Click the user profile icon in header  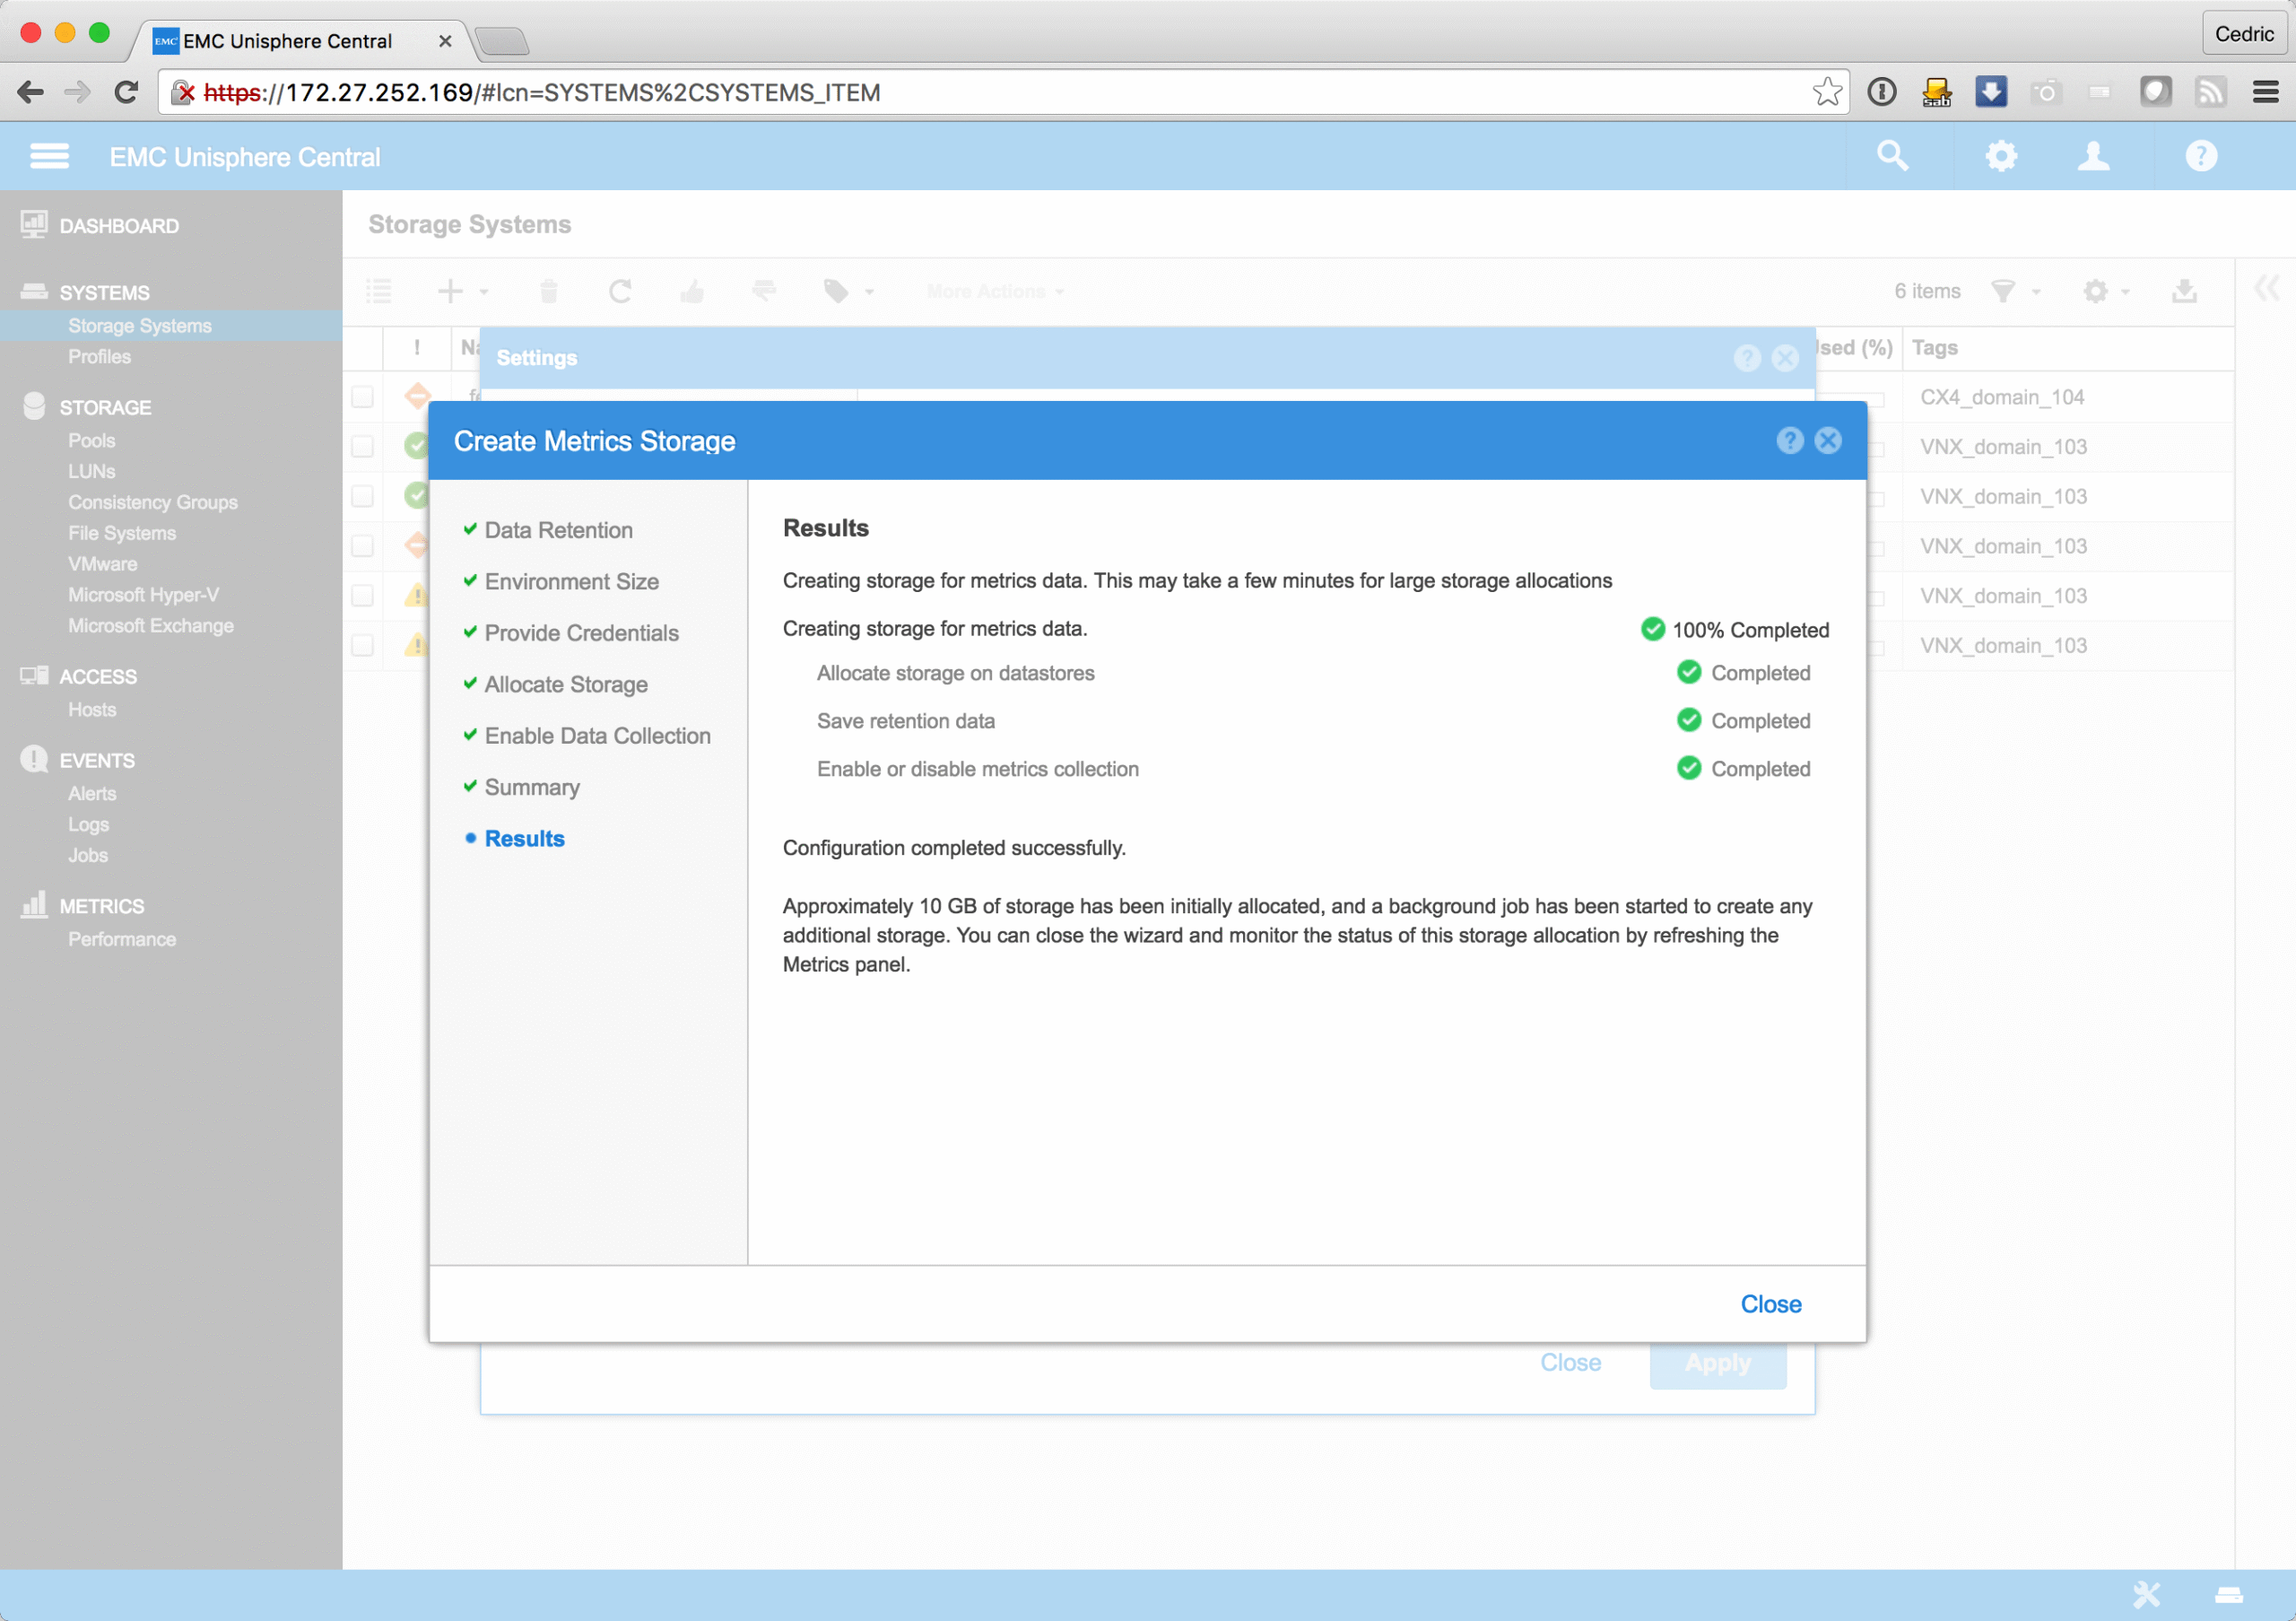[x=2093, y=156]
